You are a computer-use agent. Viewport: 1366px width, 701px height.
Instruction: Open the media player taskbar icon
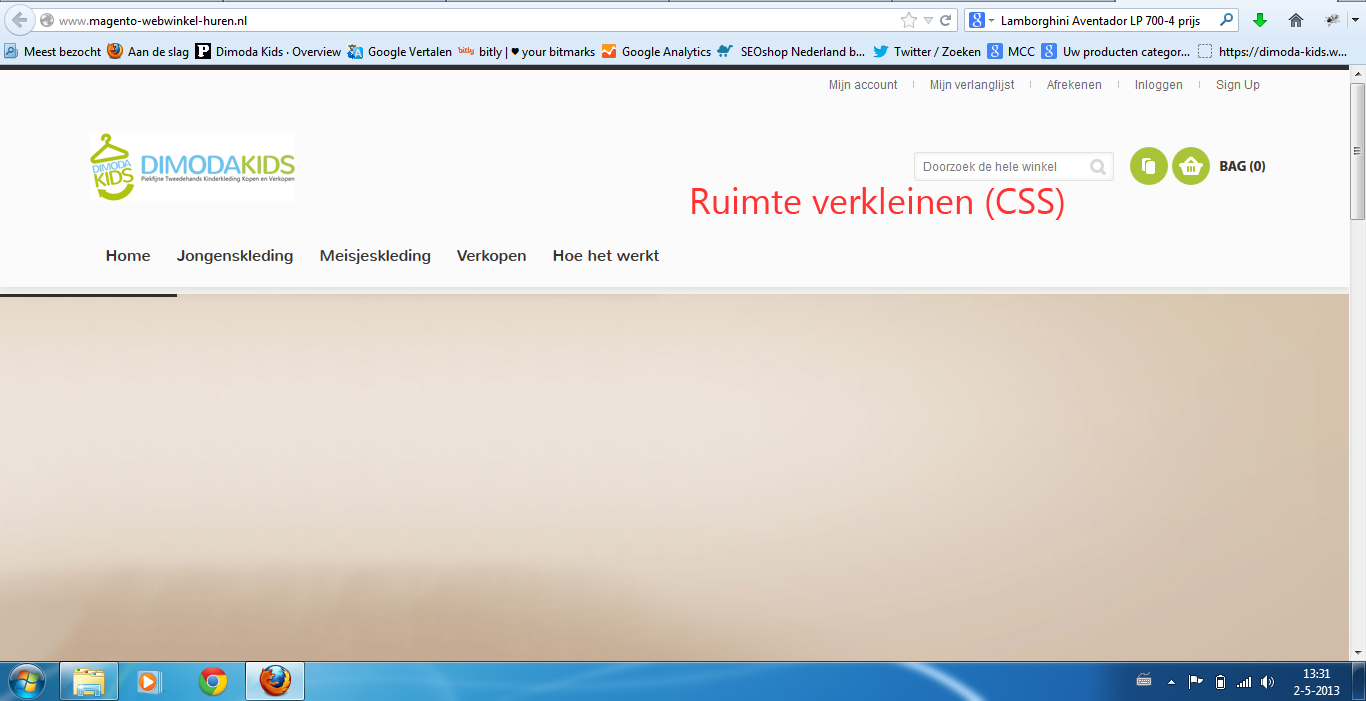point(148,681)
